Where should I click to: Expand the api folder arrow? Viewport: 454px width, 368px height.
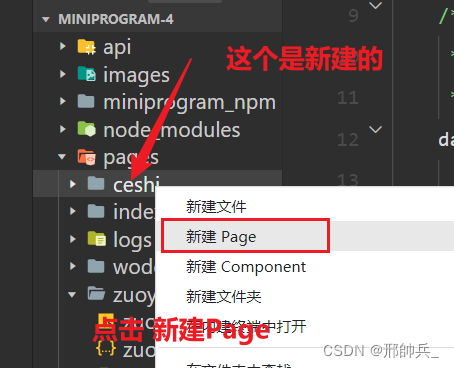63,46
